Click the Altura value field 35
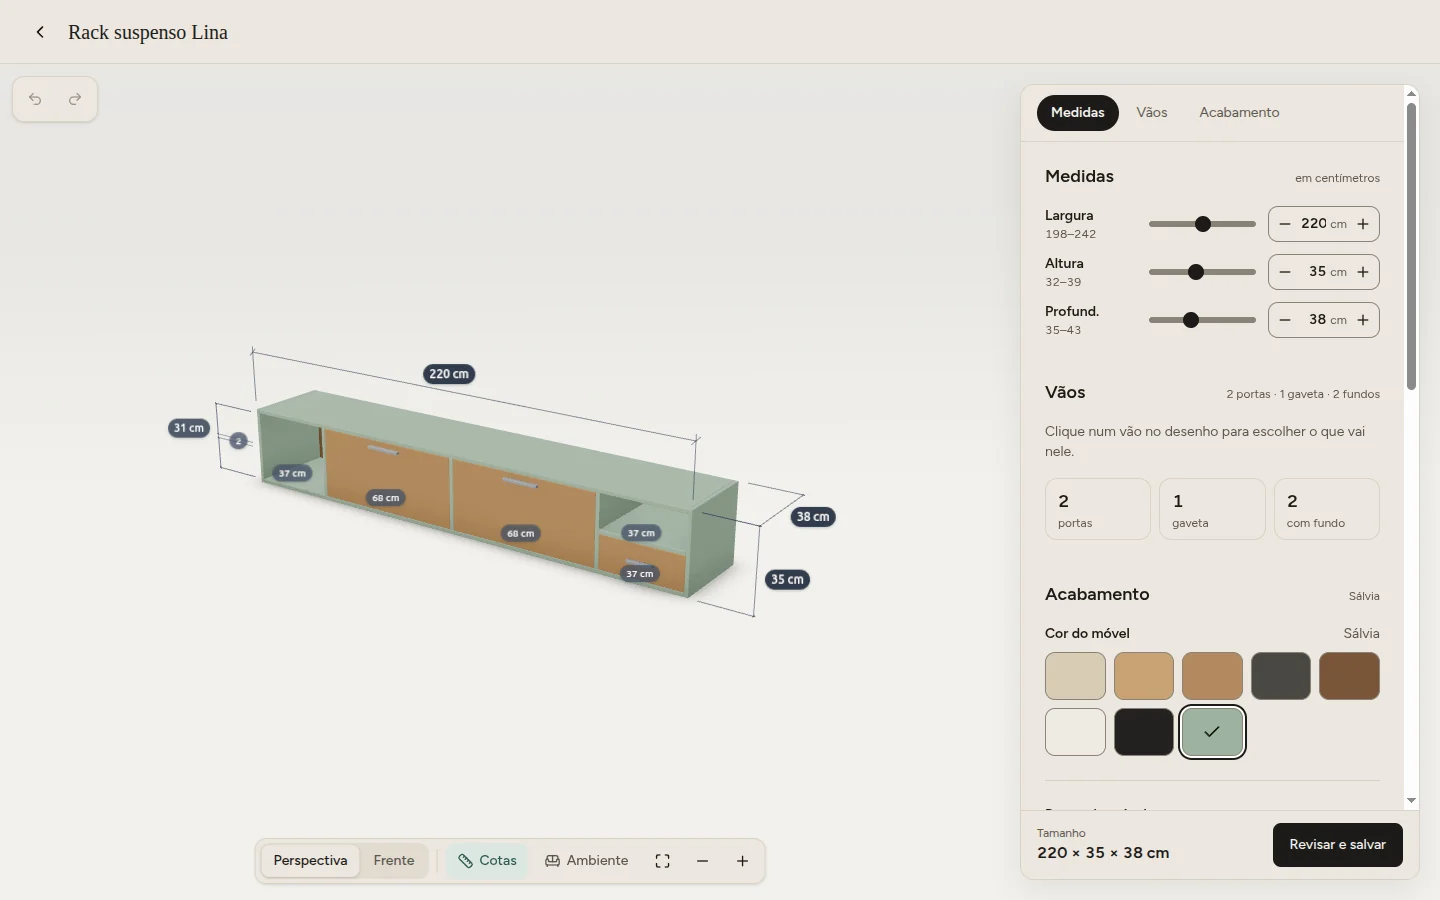The image size is (1440, 900). [x=1317, y=272]
